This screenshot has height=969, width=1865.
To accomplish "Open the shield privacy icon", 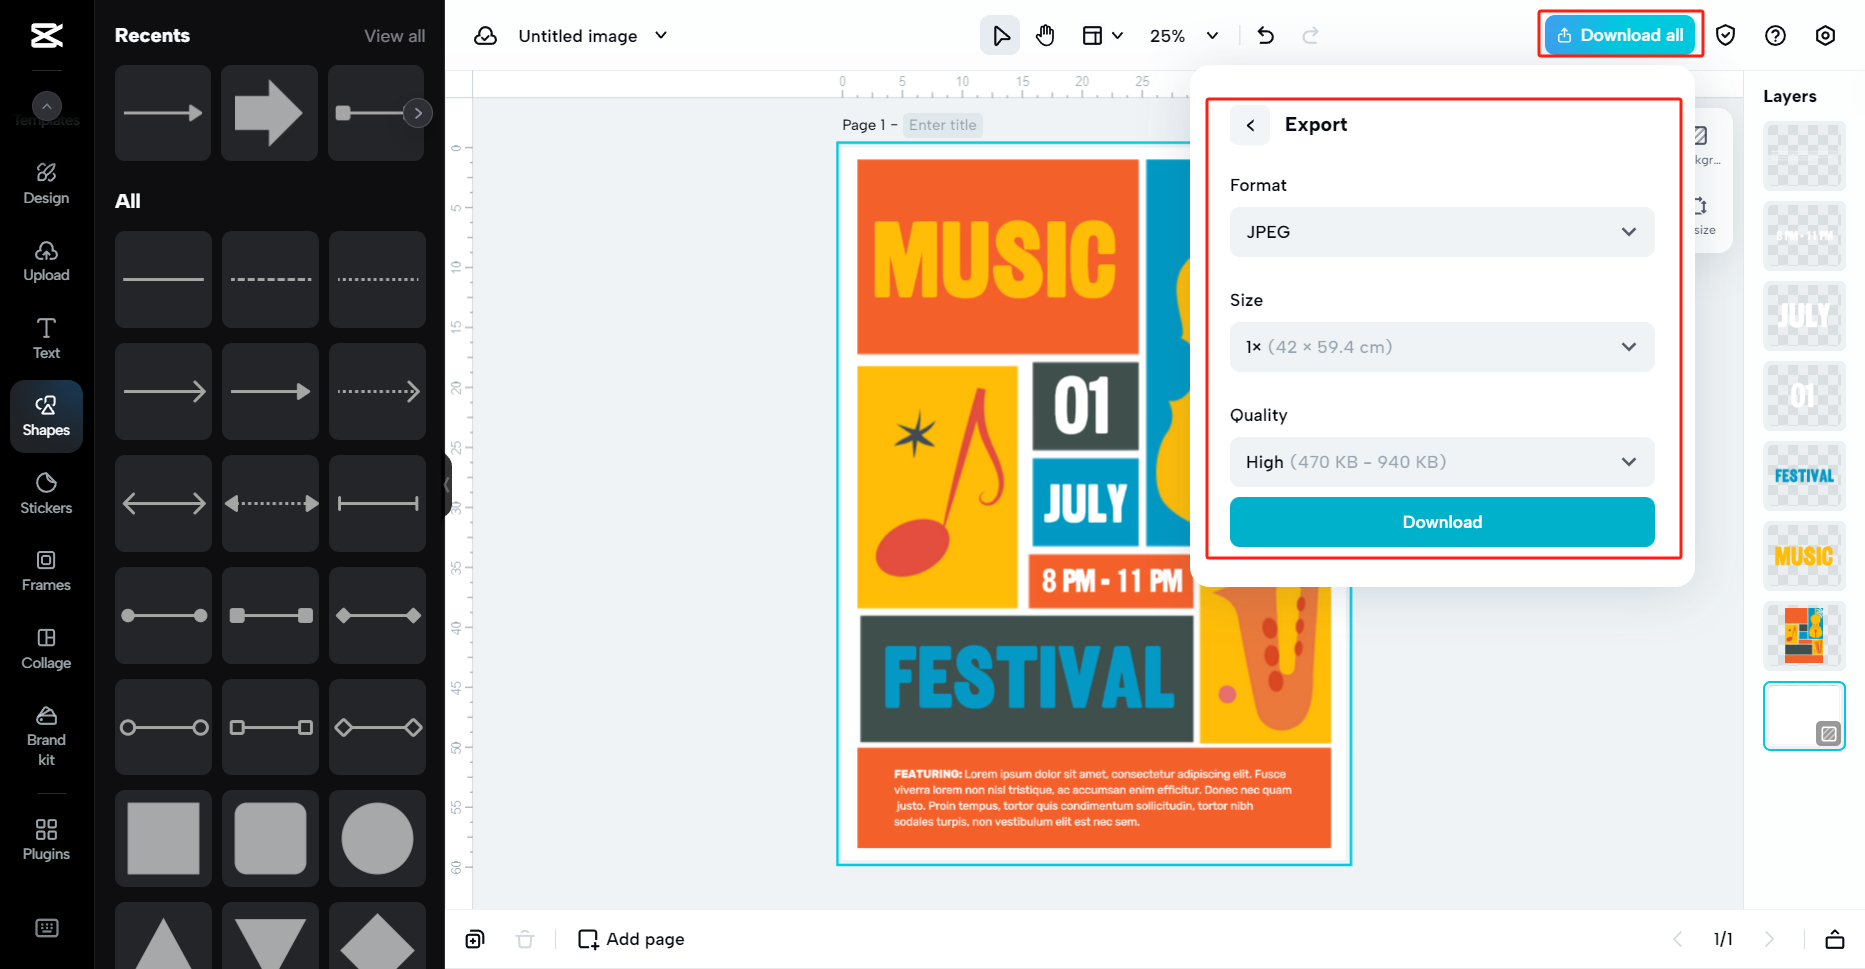I will 1726,36.
